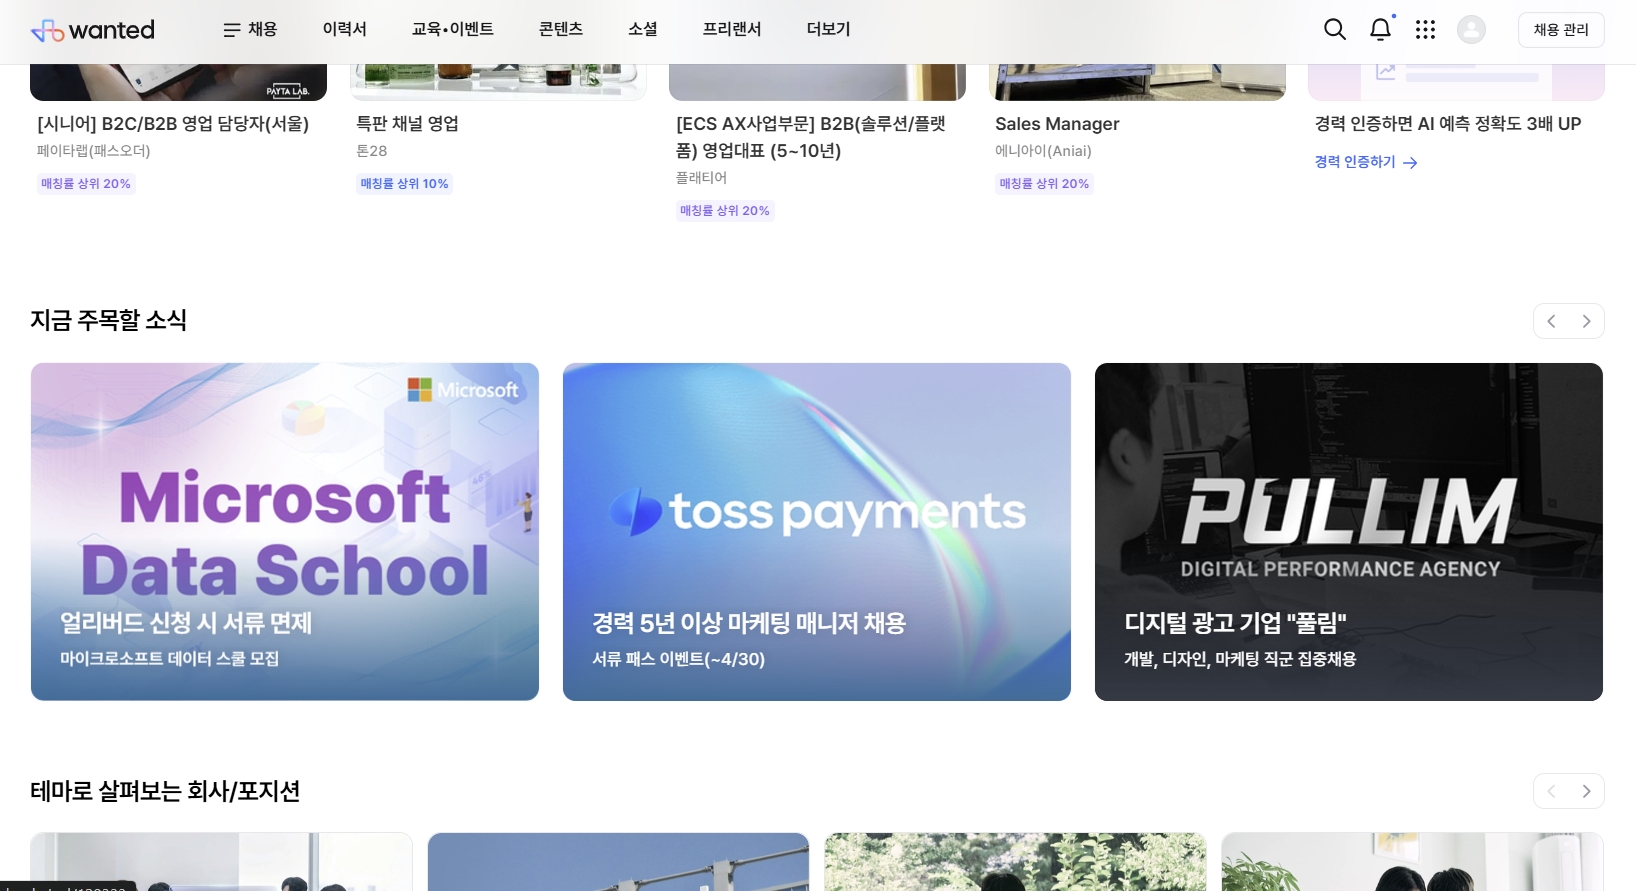Click the 얼리버드 신청 시 서류 면제 caption
Image resolution: width=1636 pixels, height=891 pixels.
point(186,623)
